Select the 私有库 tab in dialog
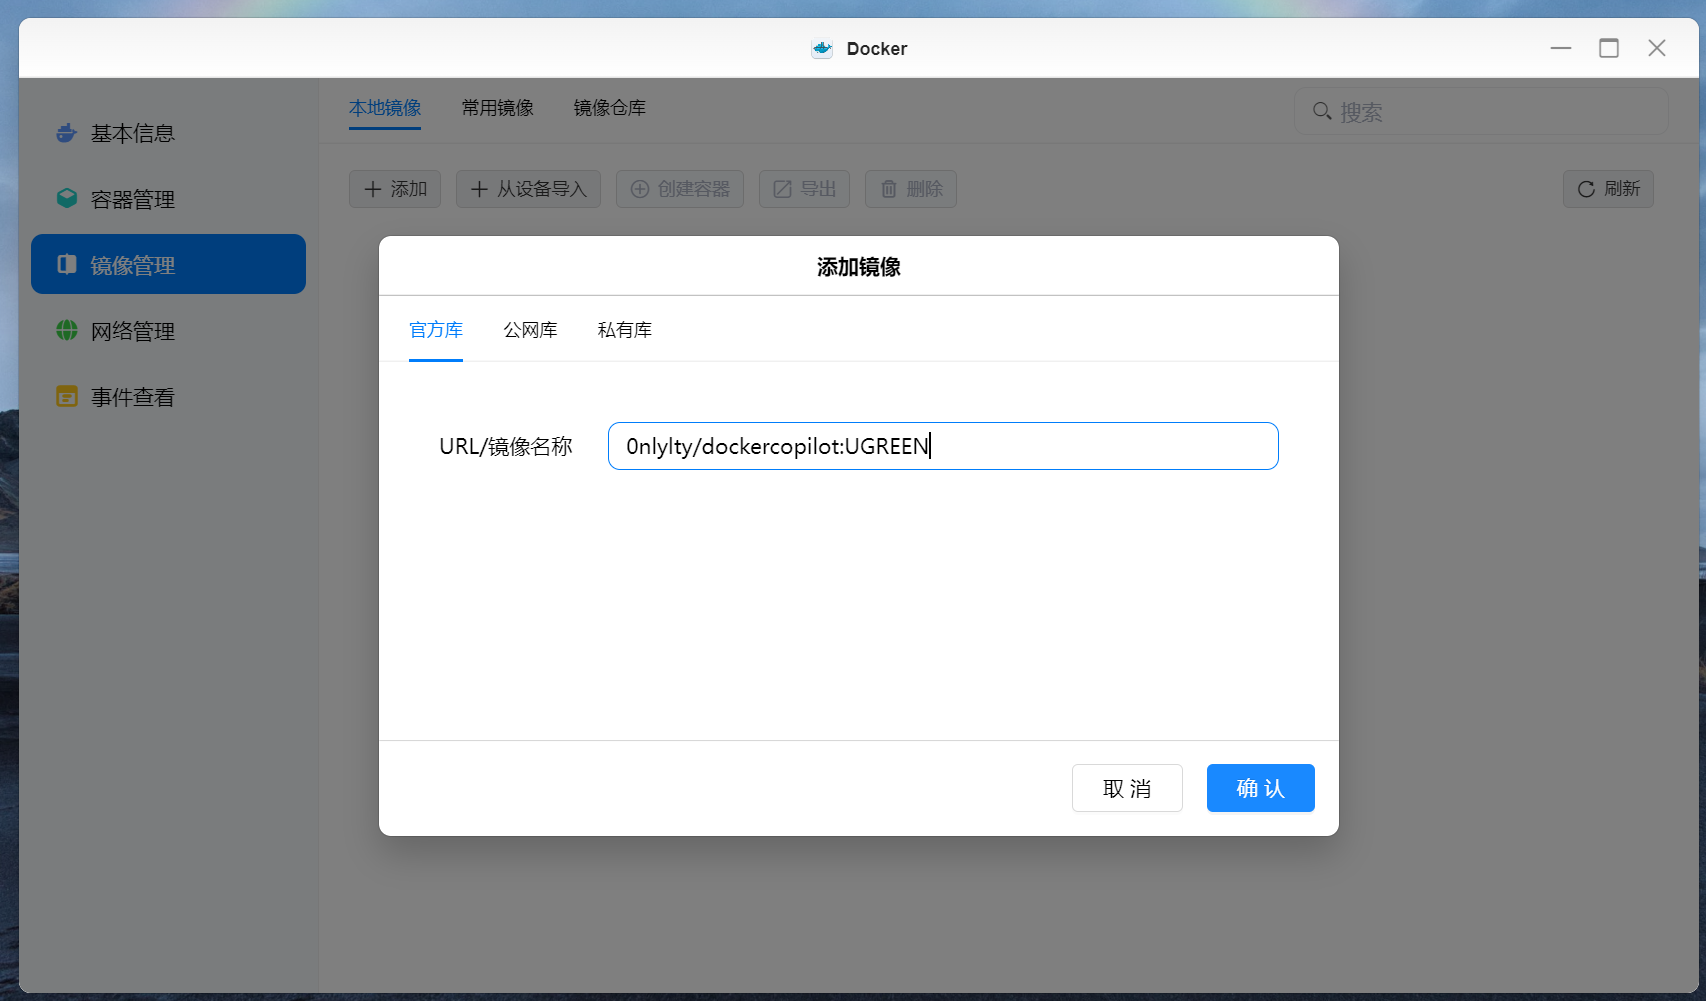Image resolution: width=1706 pixels, height=1001 pixels. pyautogui.click(x=625, y=330)
